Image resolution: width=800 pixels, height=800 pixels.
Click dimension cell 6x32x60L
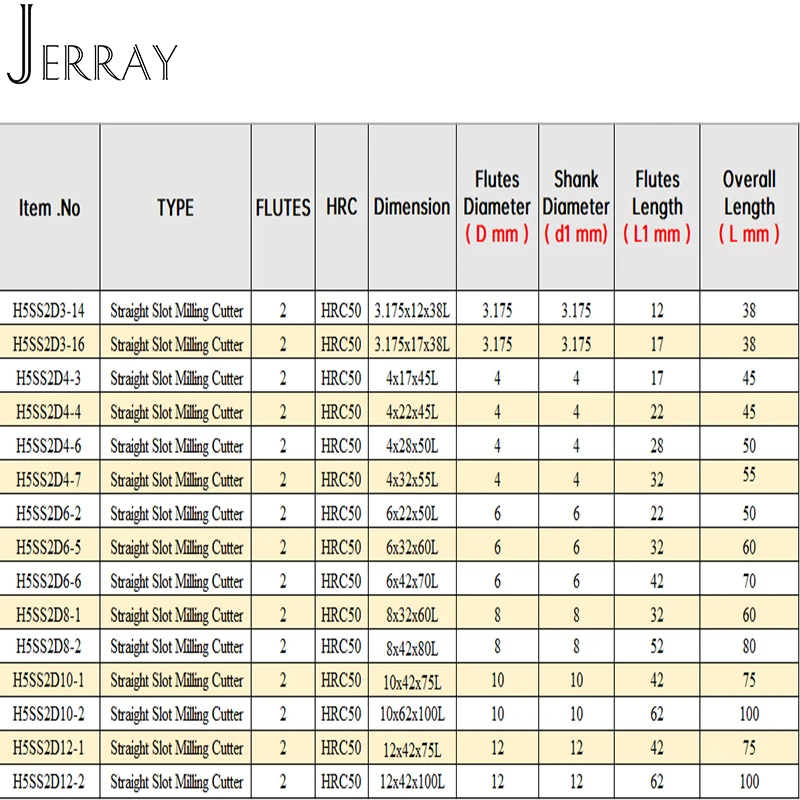pos(412,548)
